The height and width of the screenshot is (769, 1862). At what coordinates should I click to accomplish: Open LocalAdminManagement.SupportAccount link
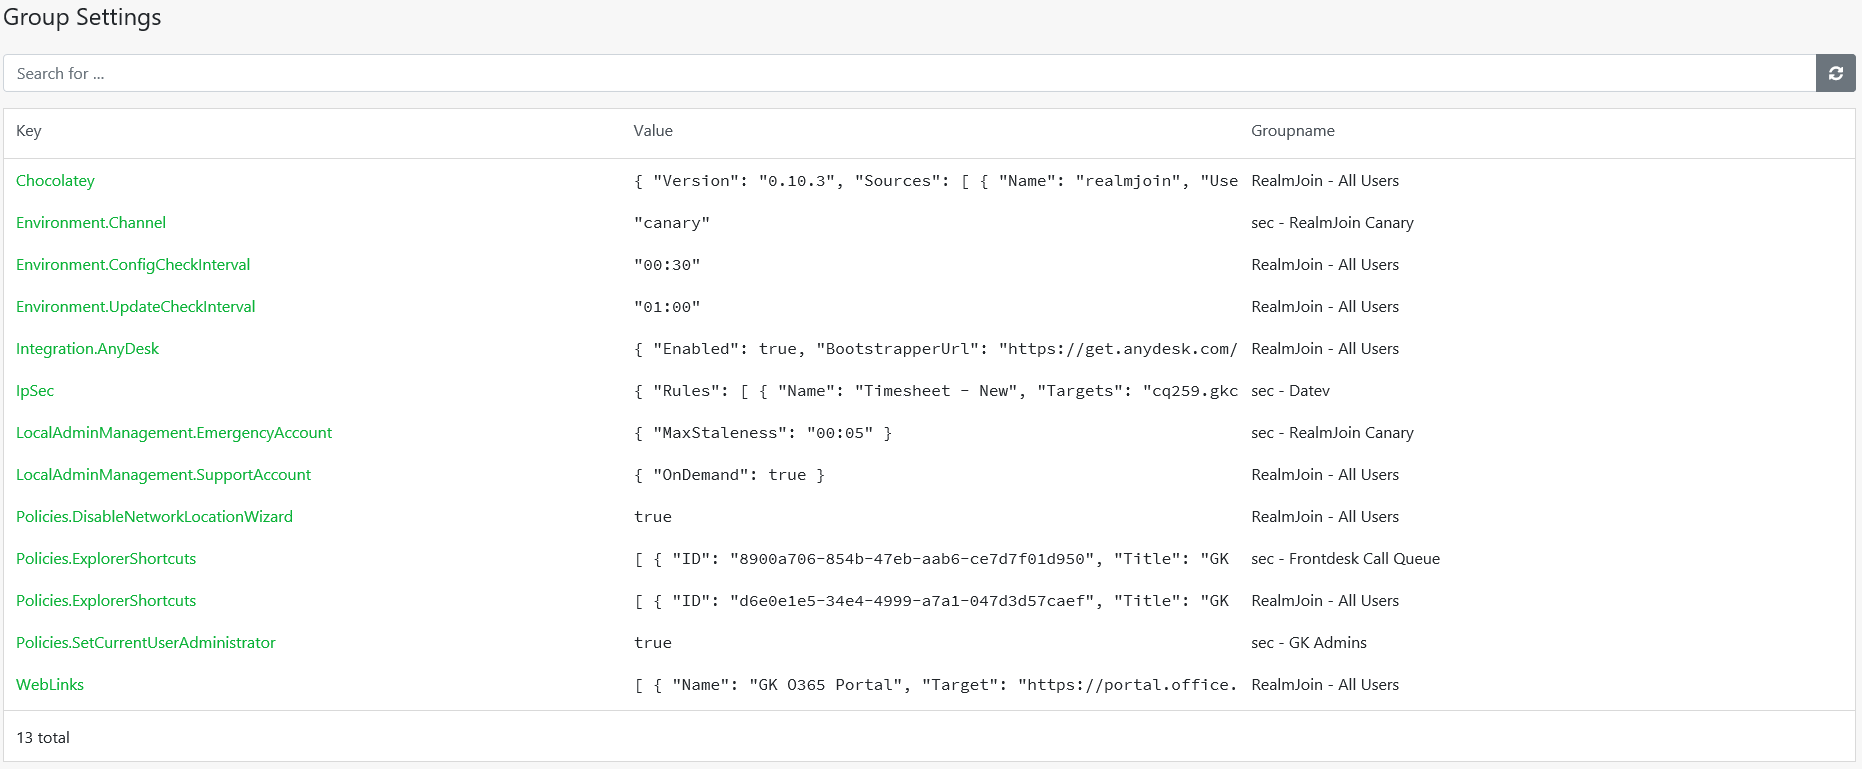pyautogui.click(x=164, y=475)
